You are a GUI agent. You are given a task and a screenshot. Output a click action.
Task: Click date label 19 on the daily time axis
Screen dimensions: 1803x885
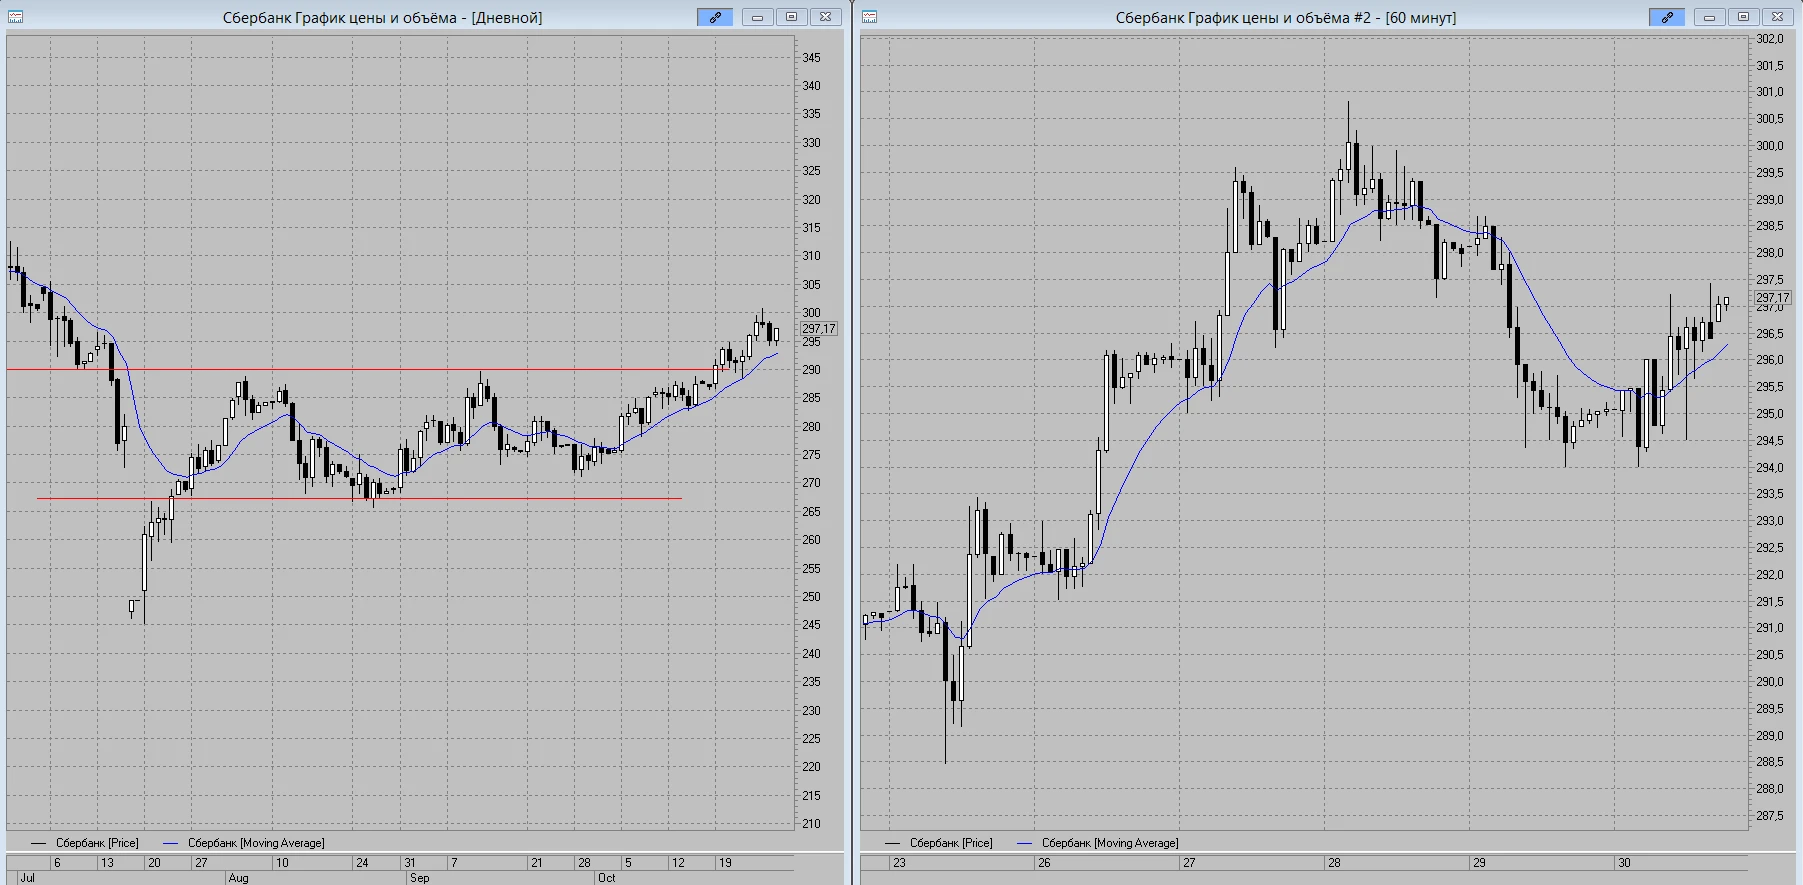pyautogui.click(x=725, y=862)
